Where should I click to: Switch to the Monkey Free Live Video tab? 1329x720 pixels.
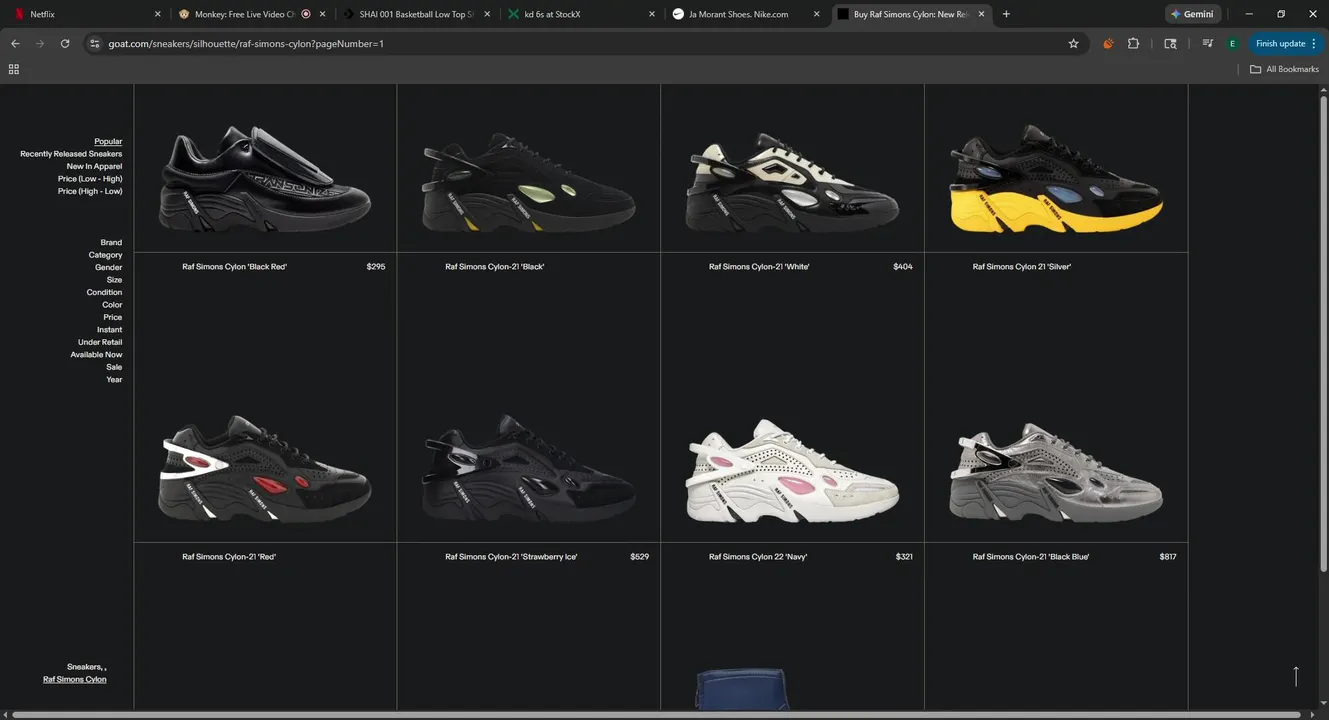(x=250, y=14)
